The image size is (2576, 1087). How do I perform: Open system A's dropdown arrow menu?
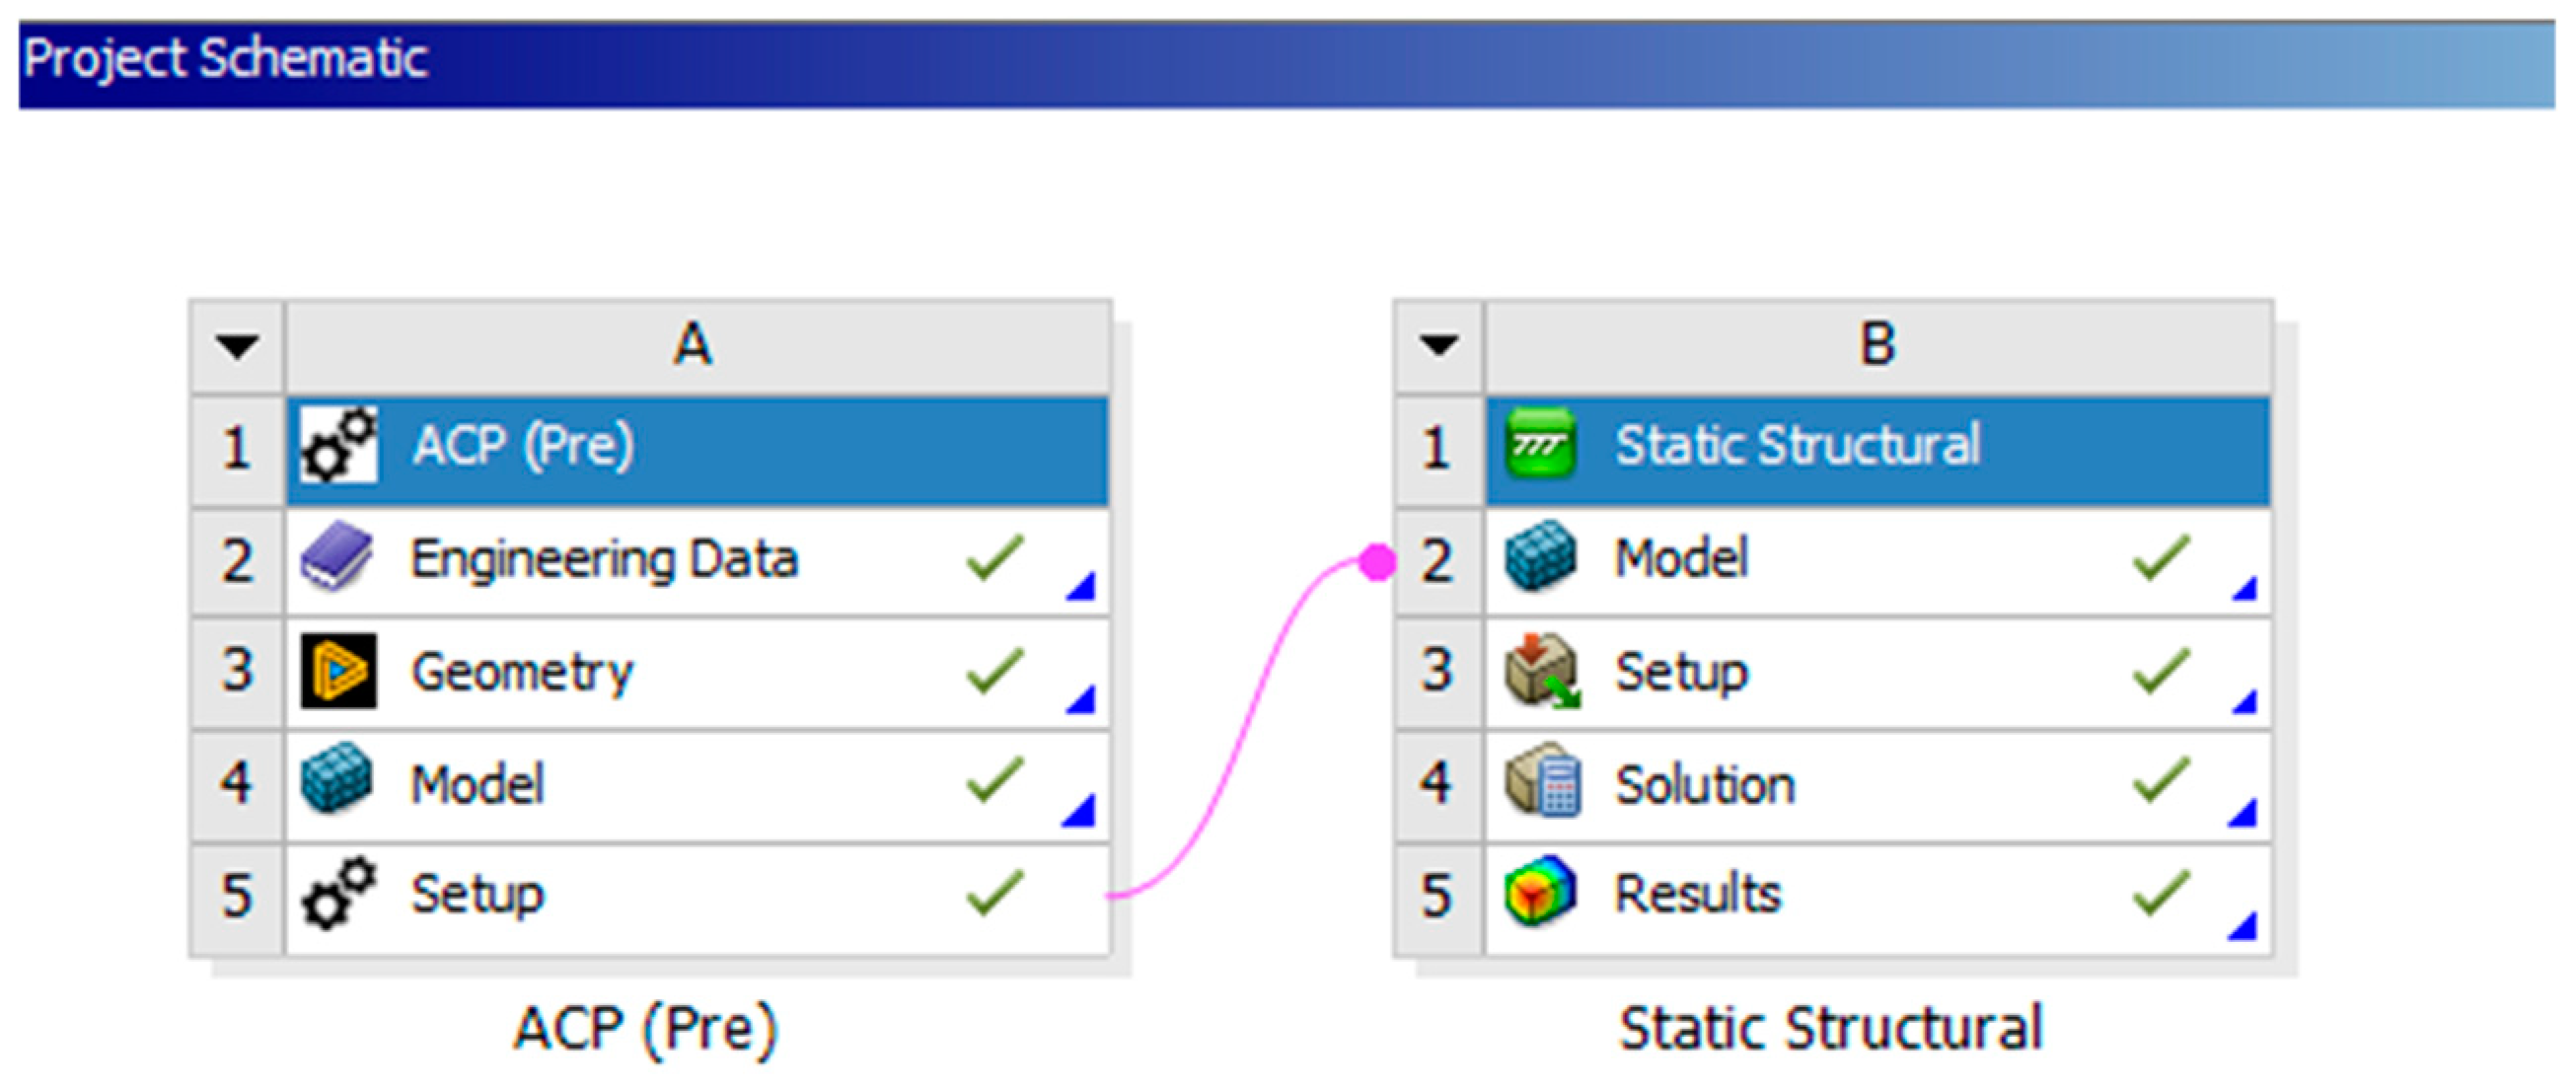pos(237,347)
